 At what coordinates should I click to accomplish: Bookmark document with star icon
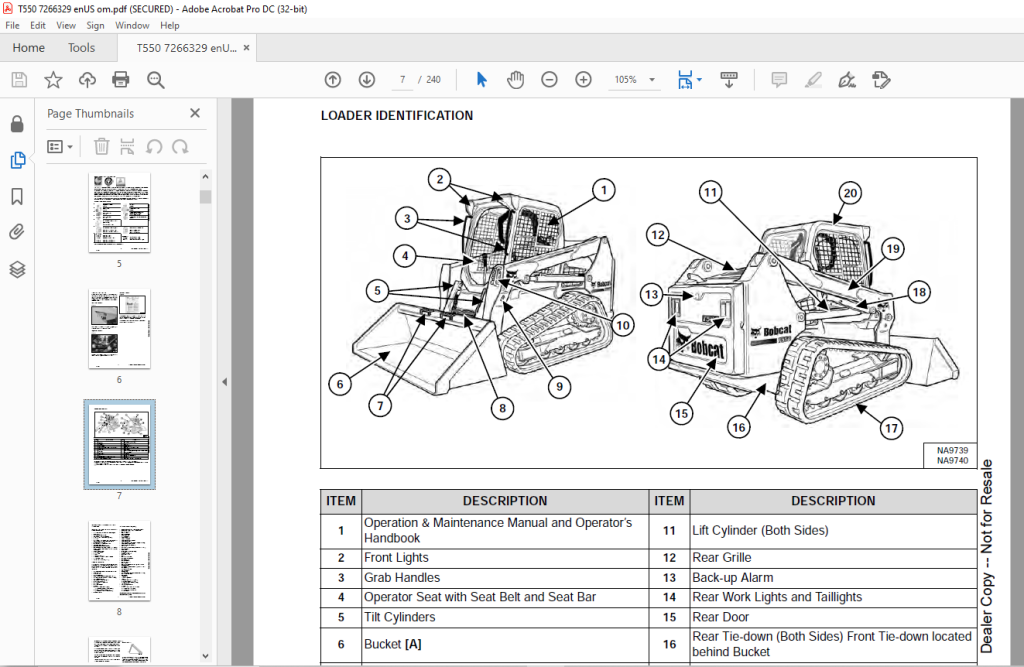pyautogui.click(x=53, y=80)
